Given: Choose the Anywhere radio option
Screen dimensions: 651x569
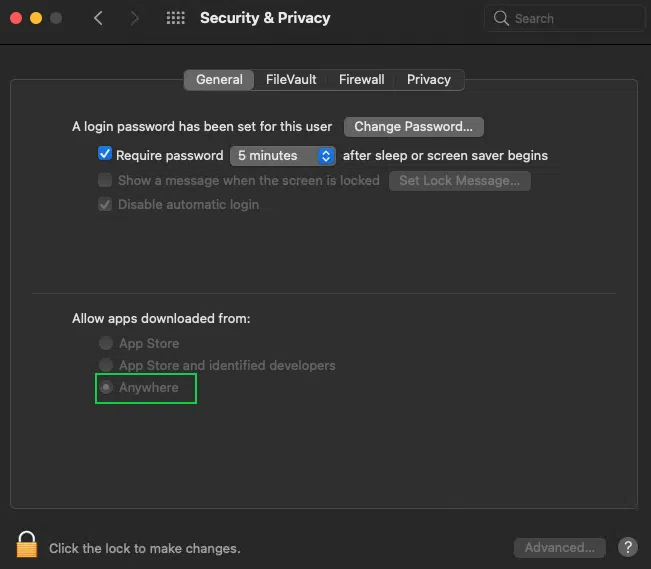Looking at the screenshot, I should (x=106, y=387).
